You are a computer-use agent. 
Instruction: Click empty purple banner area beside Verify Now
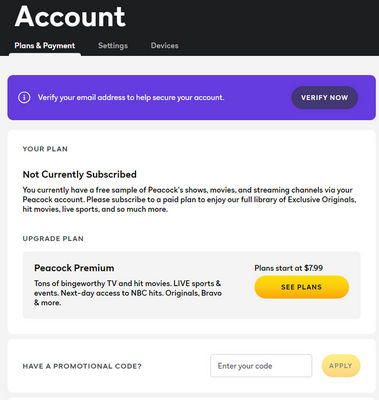(x=257, y=98)
